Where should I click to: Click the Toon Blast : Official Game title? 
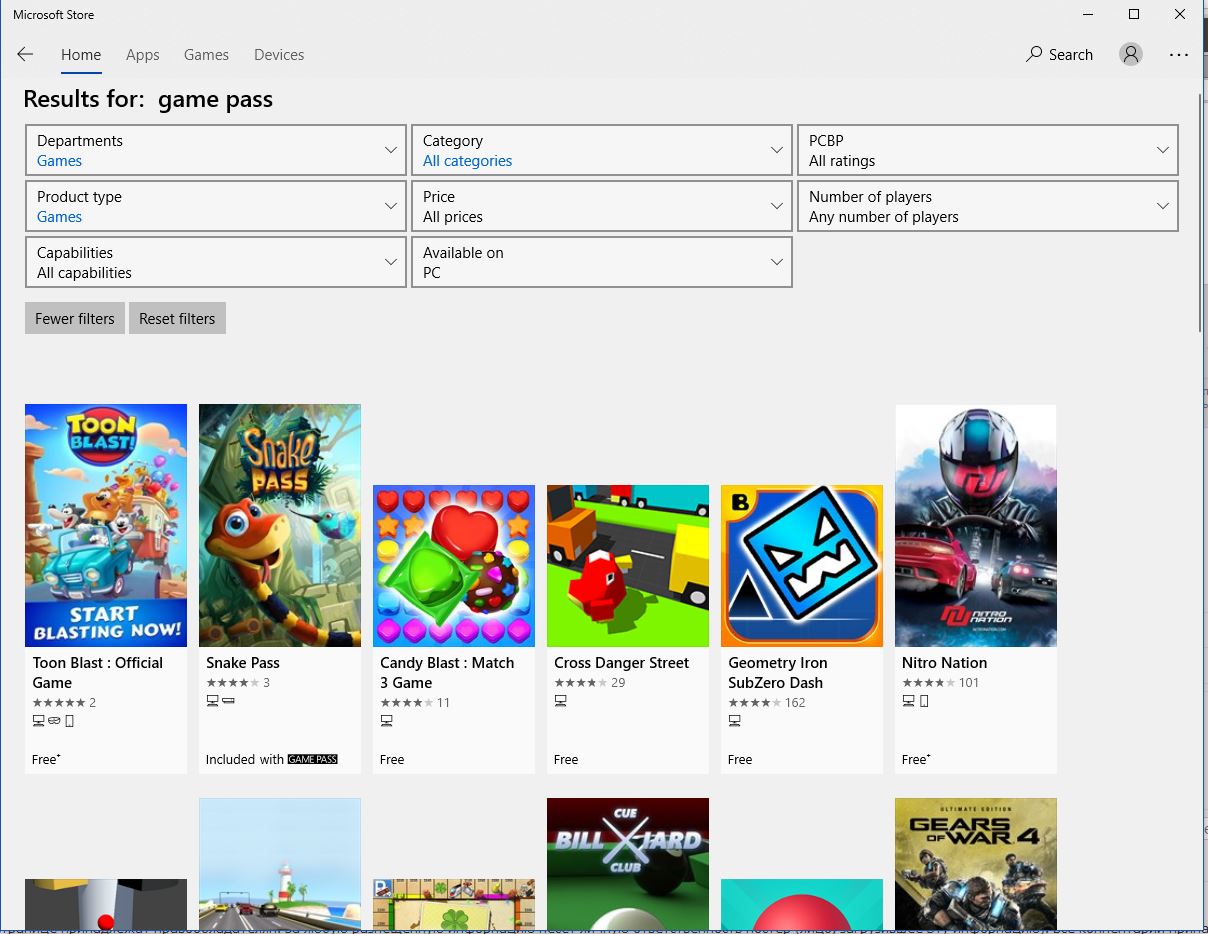[x=97, y=672]
